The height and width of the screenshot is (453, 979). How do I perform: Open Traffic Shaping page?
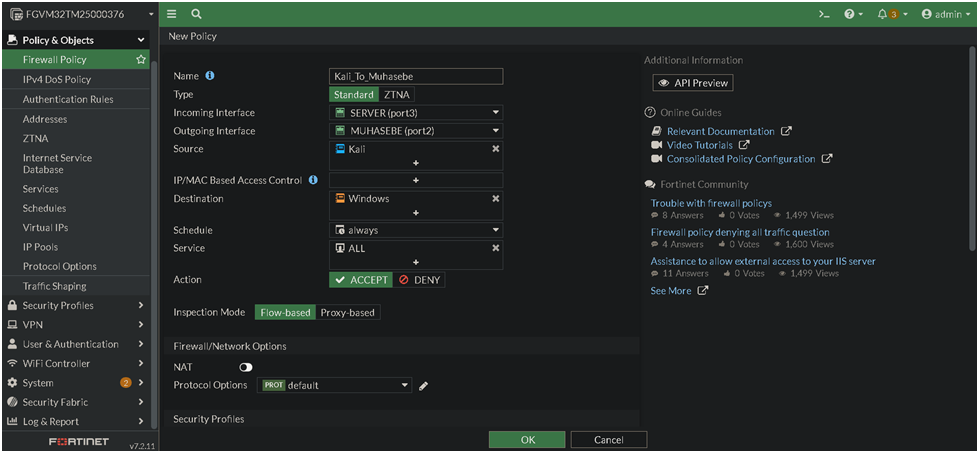pos(55,286)
